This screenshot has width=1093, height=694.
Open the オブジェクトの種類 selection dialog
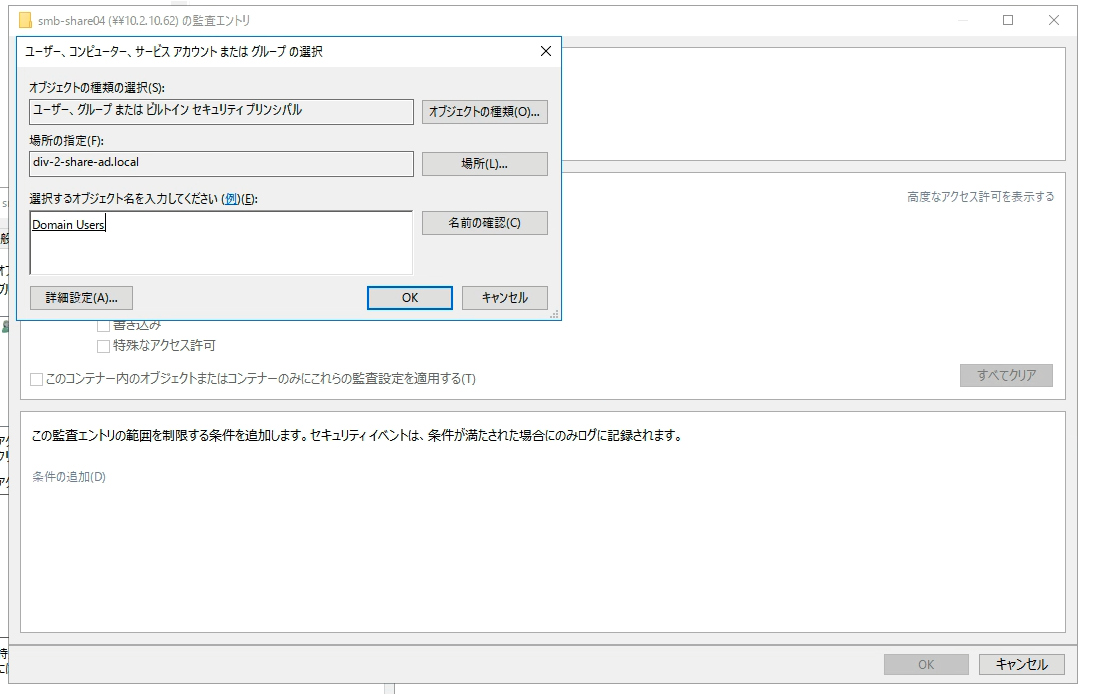click(x=484, y=112)
